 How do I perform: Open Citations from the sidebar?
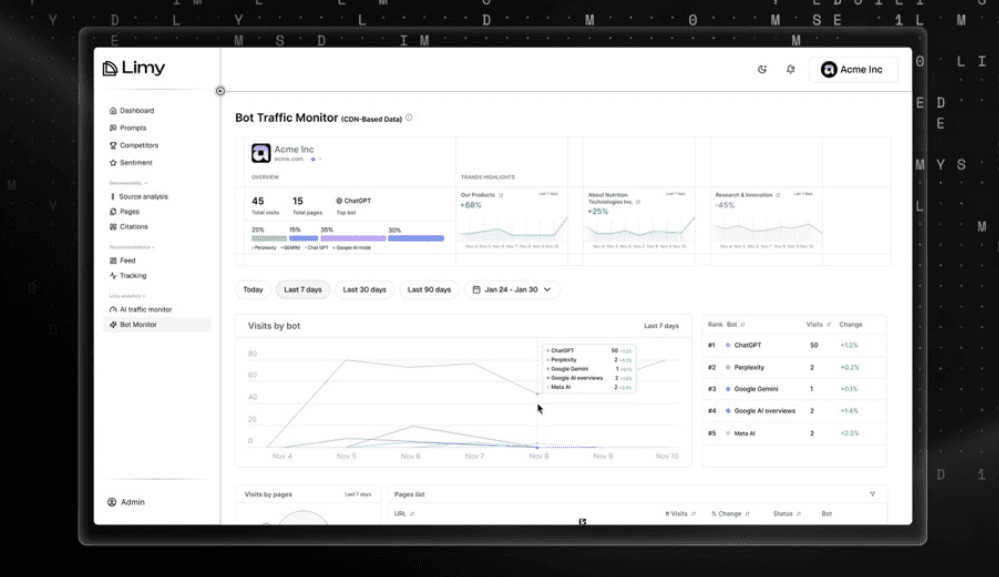(x=128, y=227)
